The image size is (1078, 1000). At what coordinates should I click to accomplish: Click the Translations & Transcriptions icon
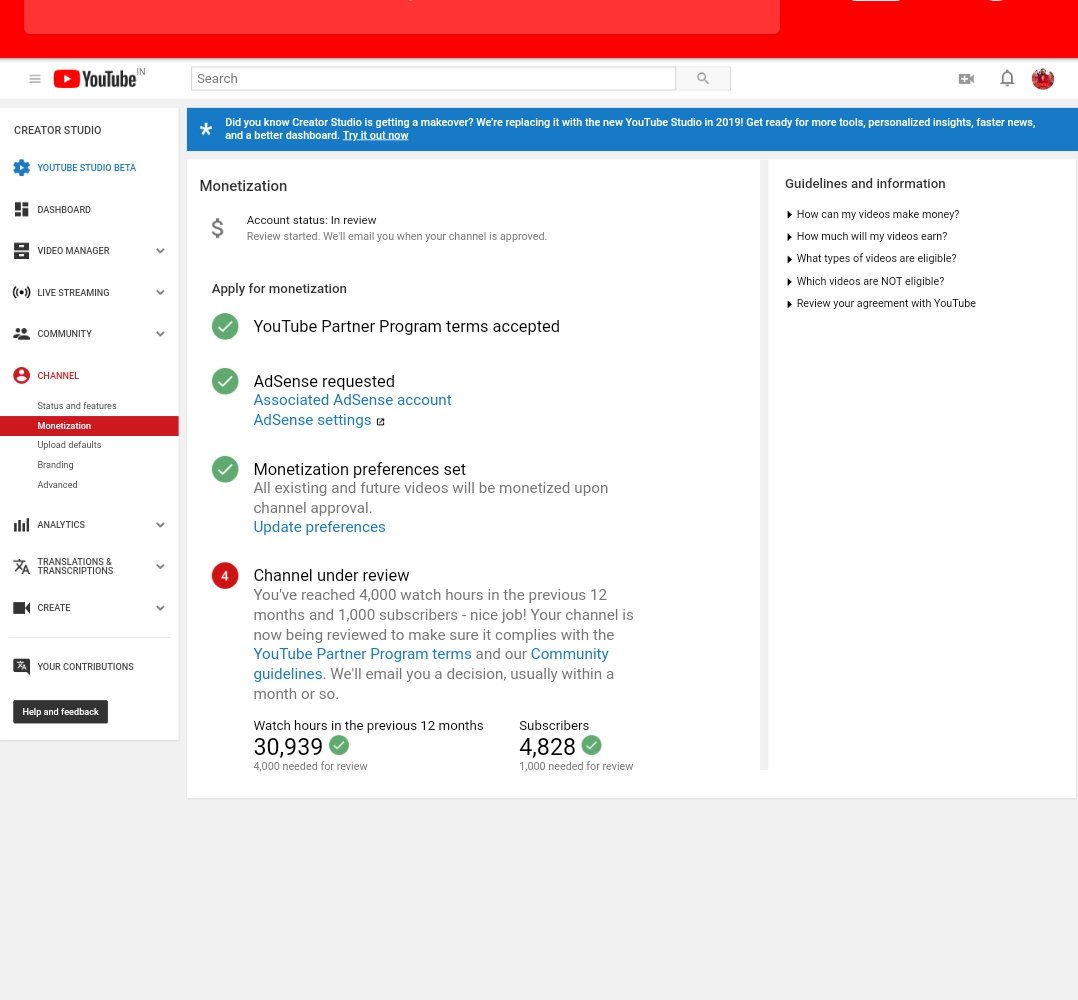21,566
